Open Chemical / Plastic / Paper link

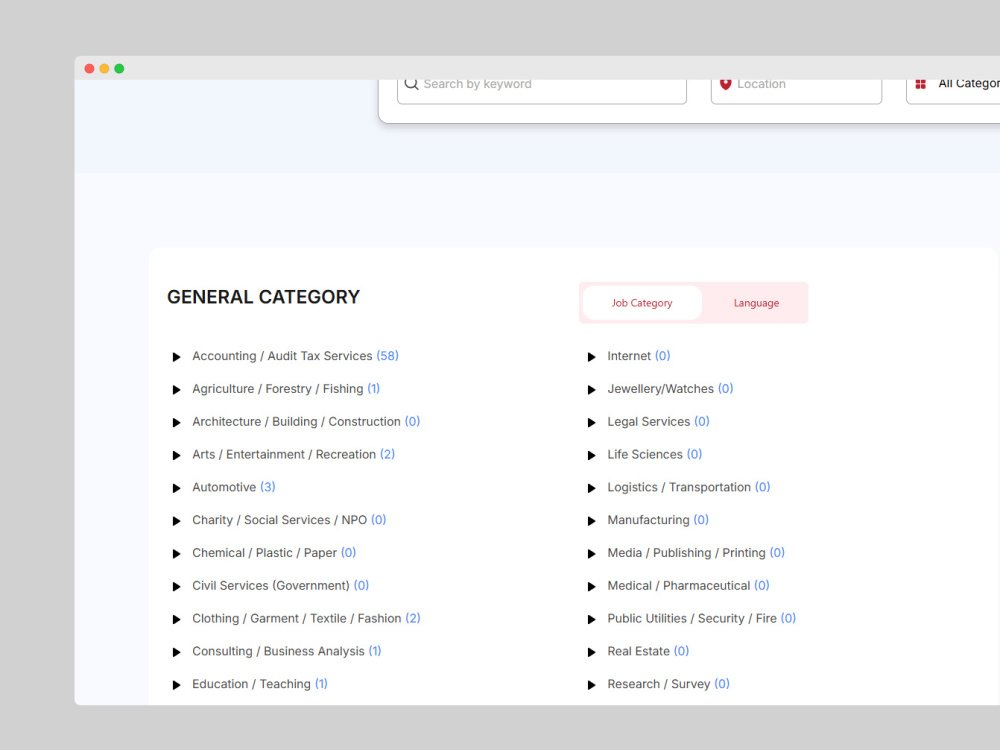[x=274, y=553]
